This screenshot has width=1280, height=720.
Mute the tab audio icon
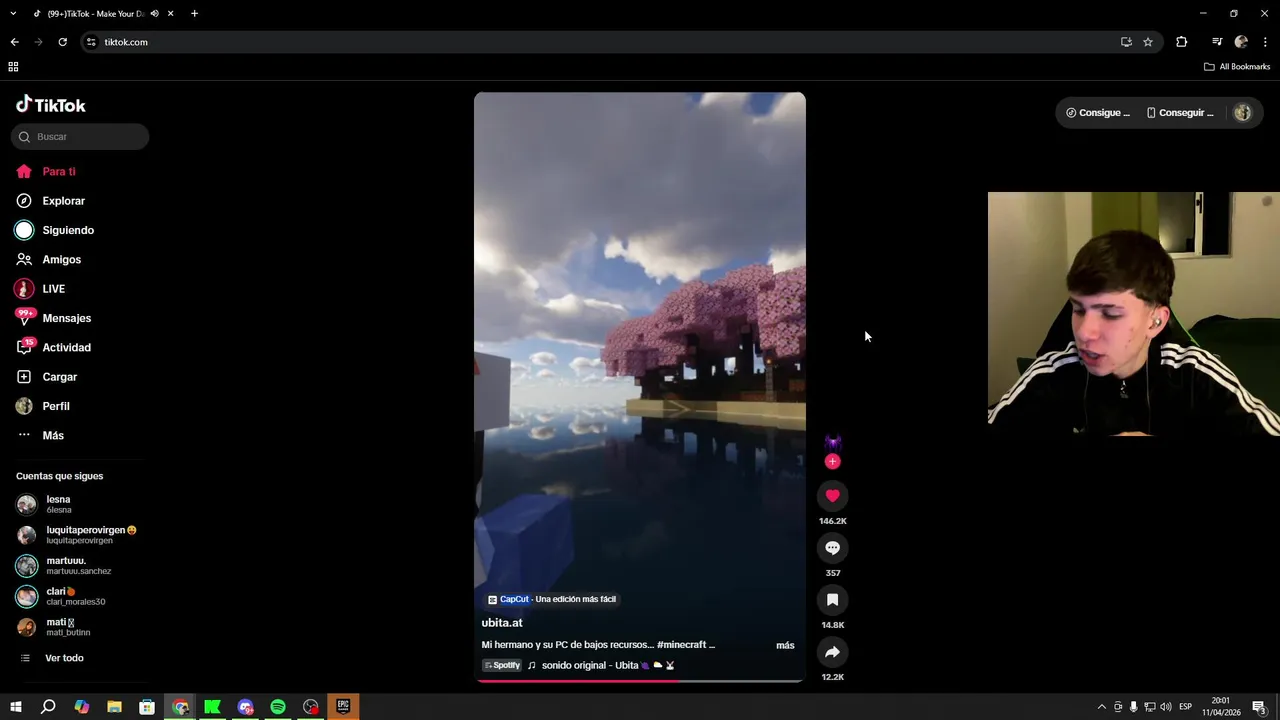coord(154,14)
